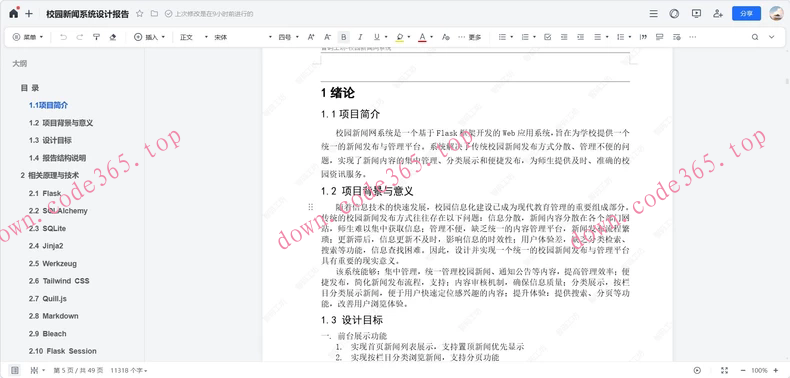
Task: Click the play icon in status bar
Action: [697, 370]
